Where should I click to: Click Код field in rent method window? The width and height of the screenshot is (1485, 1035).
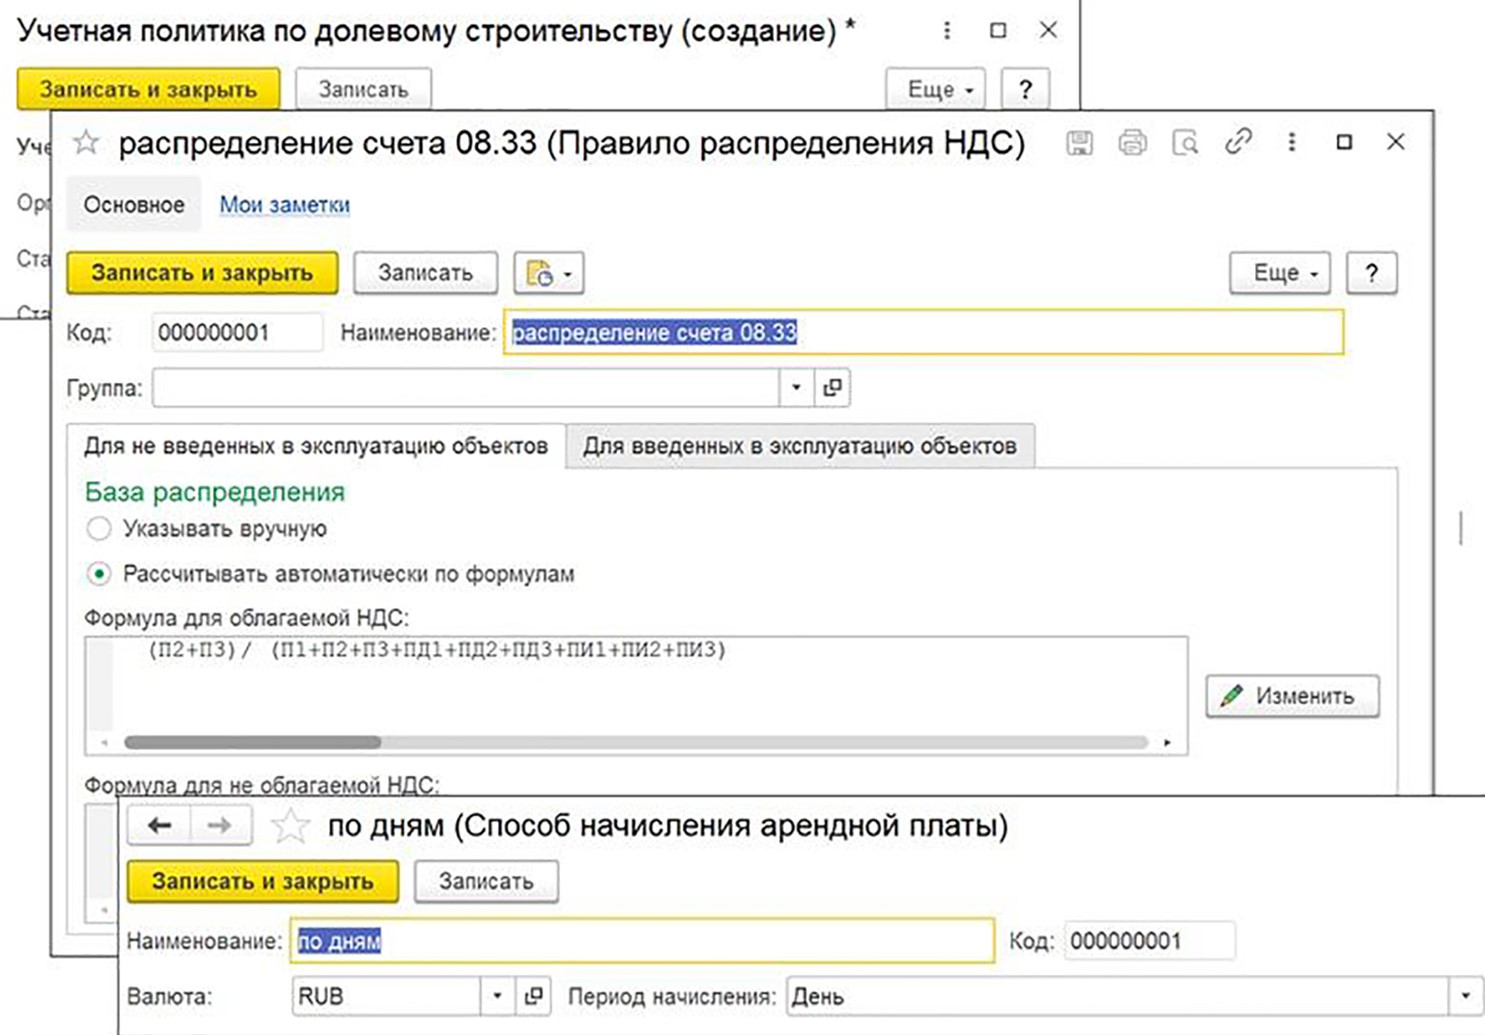1150,941
